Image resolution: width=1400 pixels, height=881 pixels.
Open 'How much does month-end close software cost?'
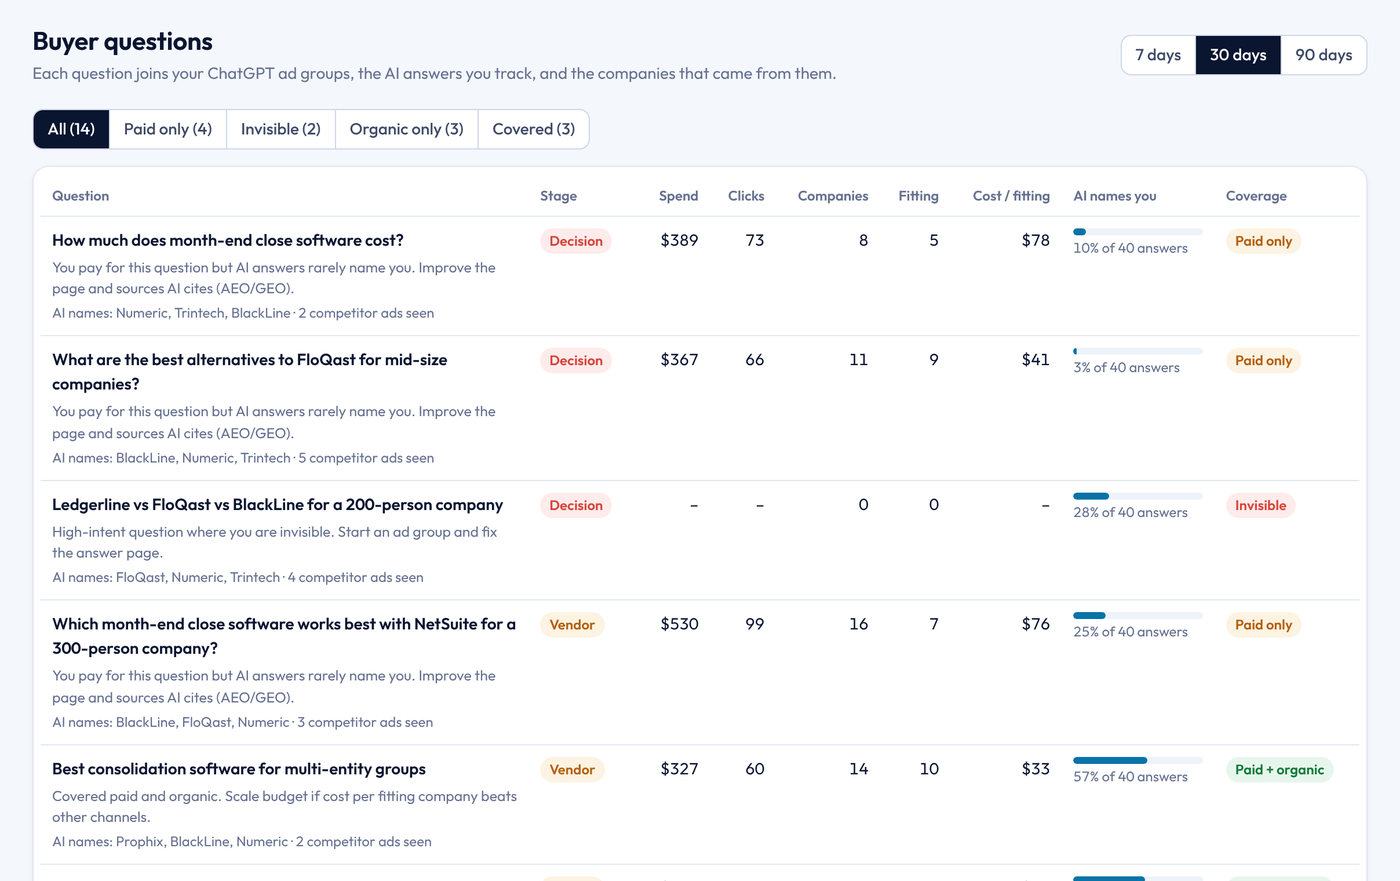click(x=228, y=240)
